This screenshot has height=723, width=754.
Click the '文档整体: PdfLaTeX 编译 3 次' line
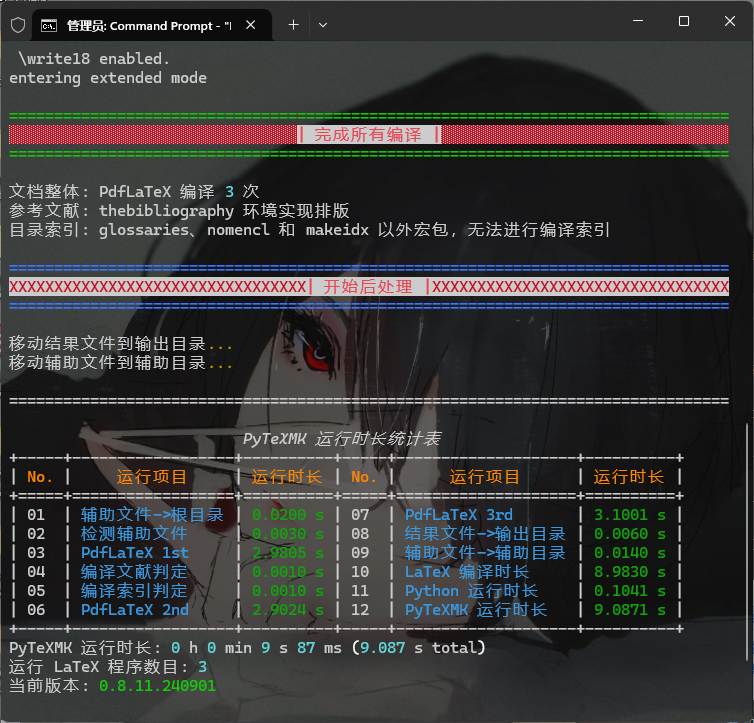click(134, 192)
